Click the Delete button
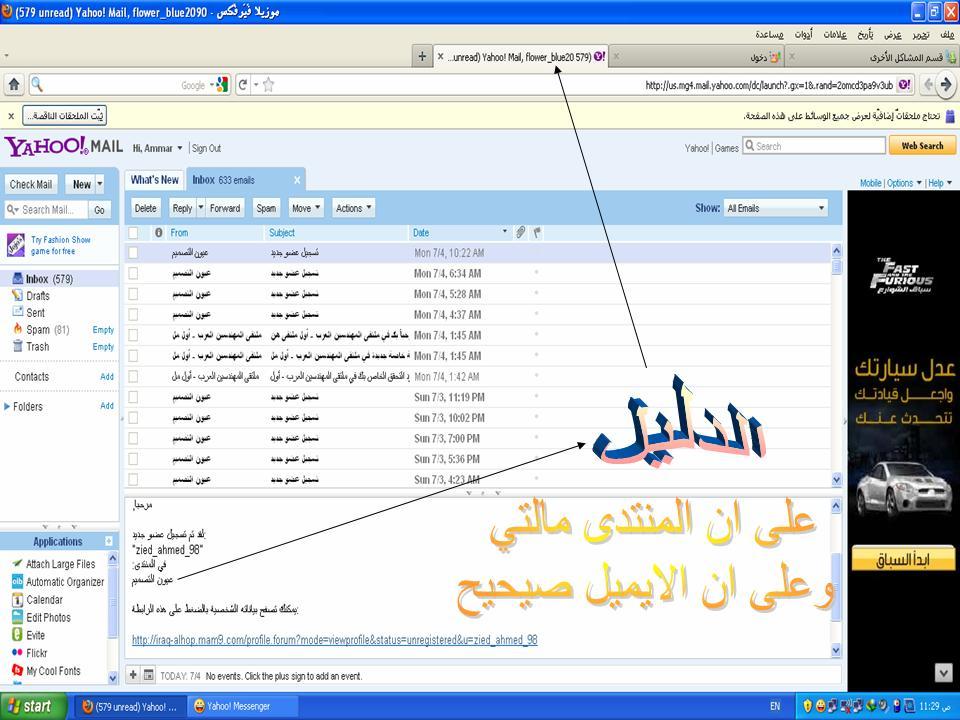Viewport: 960px width, 720px height. 145,208
